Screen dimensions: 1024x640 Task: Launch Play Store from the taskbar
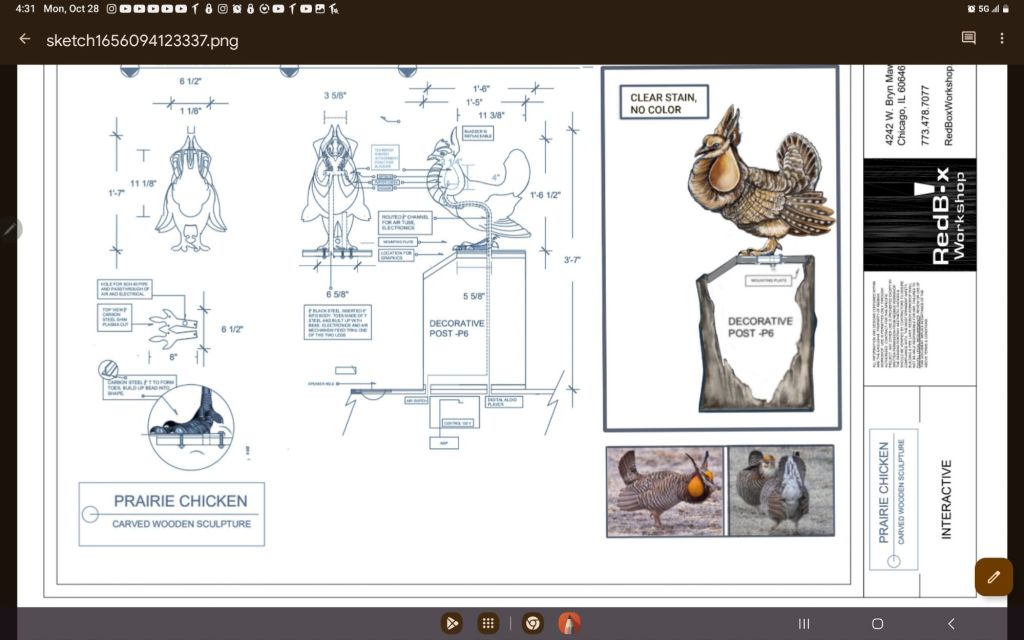[452, 623]
